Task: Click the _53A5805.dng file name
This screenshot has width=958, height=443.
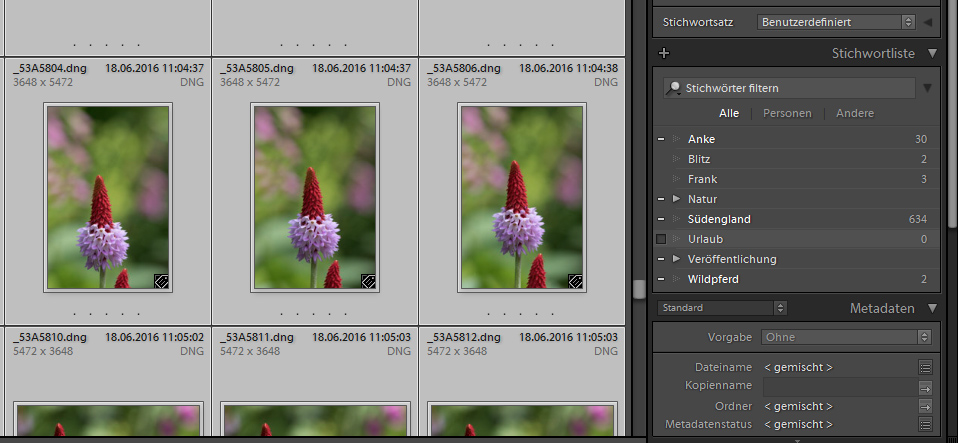Action: pyautogui.click(x=257, y=68)
